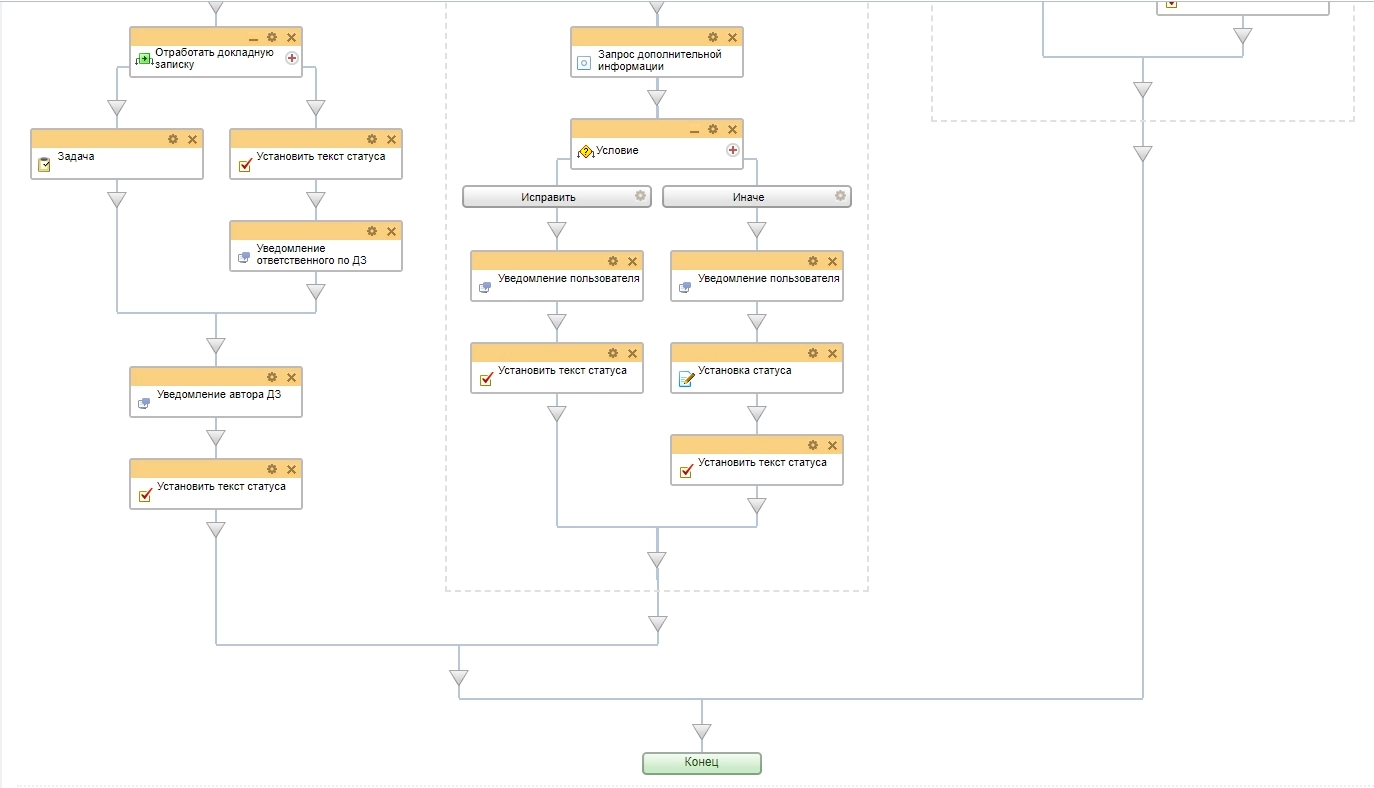Collapse the "Условие" block
The height and width of the screenshot is (788, 1374).
(694, 130)
